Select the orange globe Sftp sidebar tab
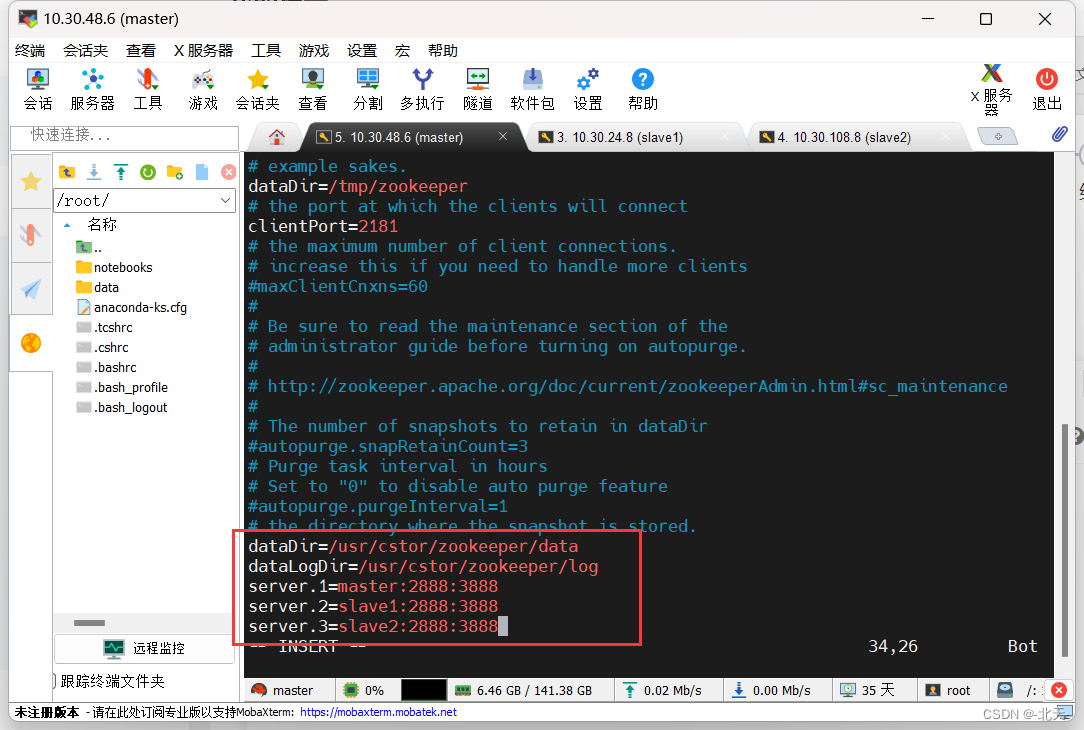1084x730 pixels. (31, 343)
